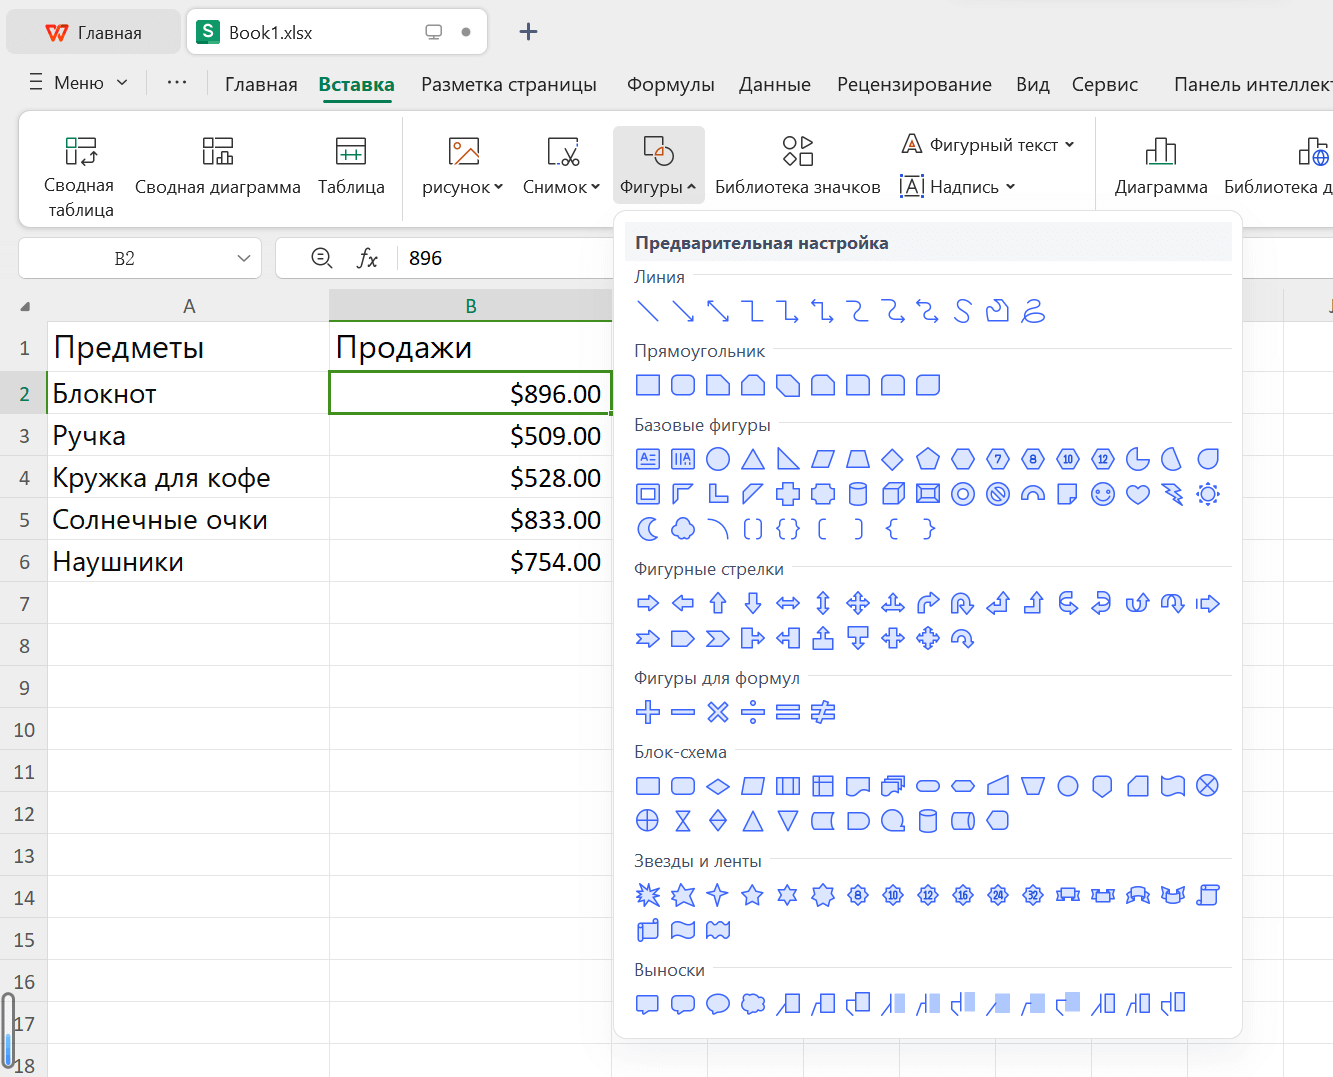Select the 5-point star shape

[752, 895]
